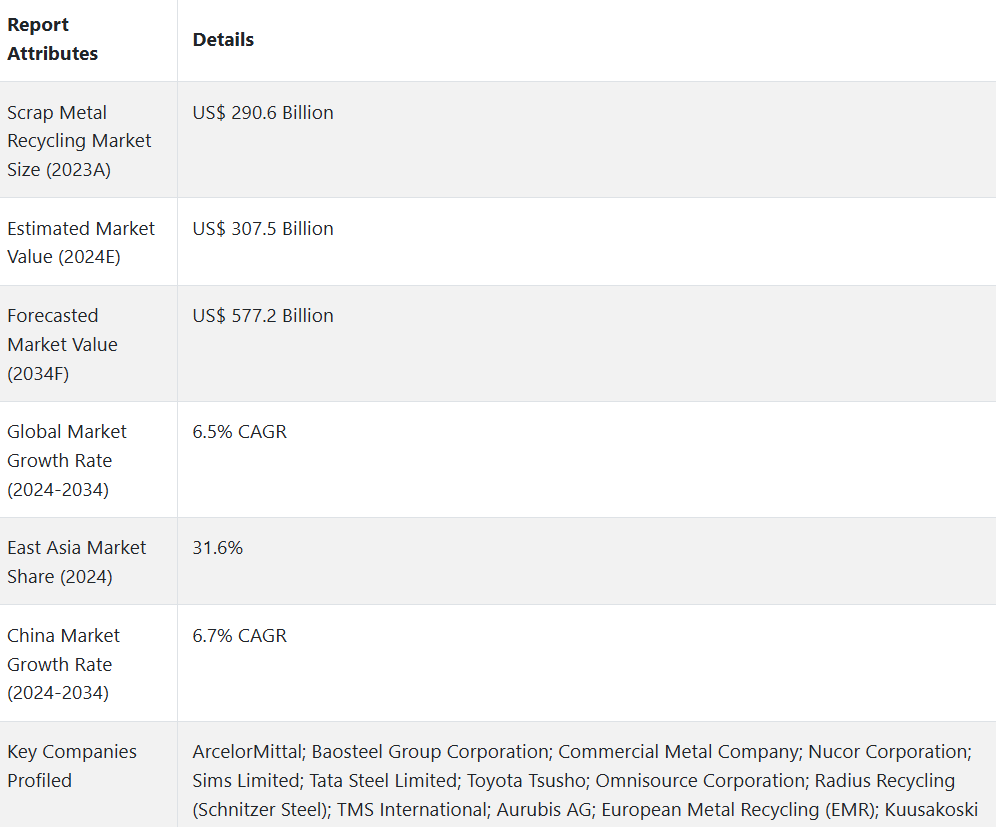The height and width of the screenshot is (827, 996).
Task: Select the East Asia Market Share label
Action: (x=76, y=562)
